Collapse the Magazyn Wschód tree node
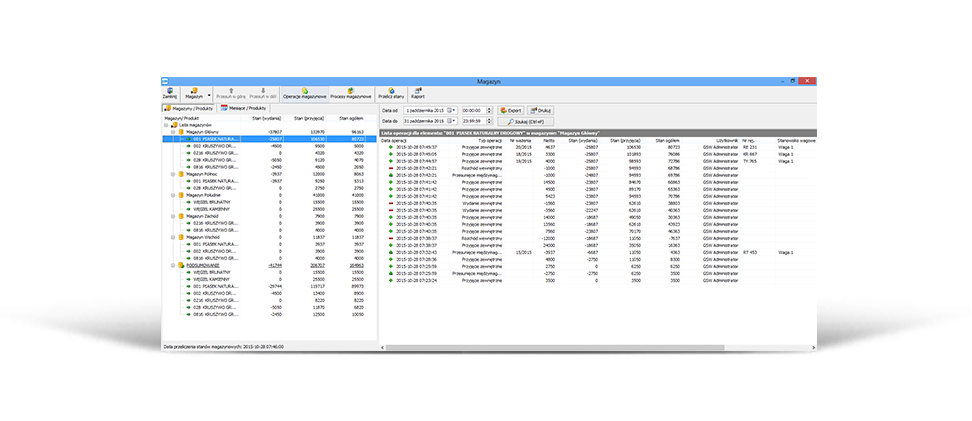Image resolution: width=972 pixels, height=421 pixels. click(x=172, y=237)
